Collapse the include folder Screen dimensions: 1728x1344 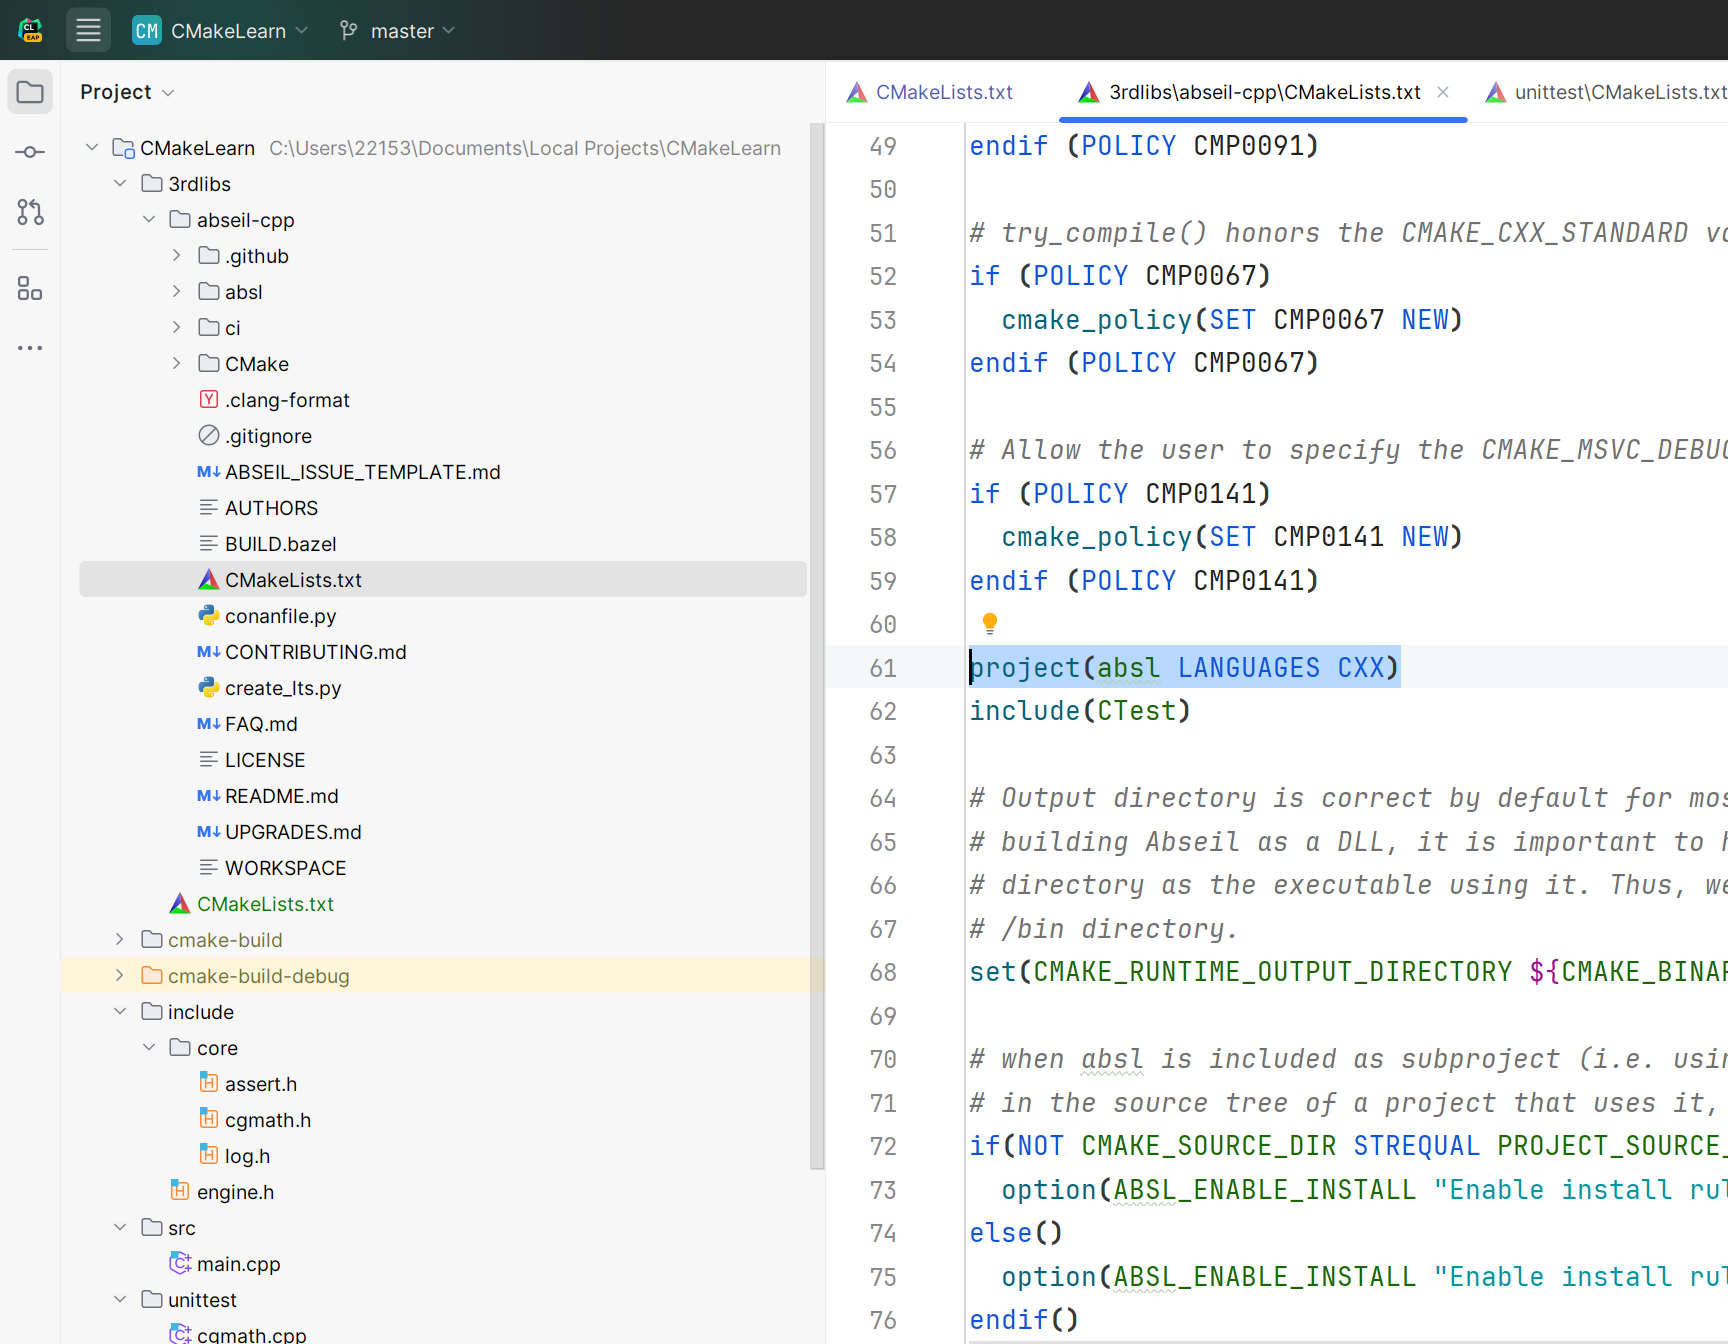pos(120,1011)
